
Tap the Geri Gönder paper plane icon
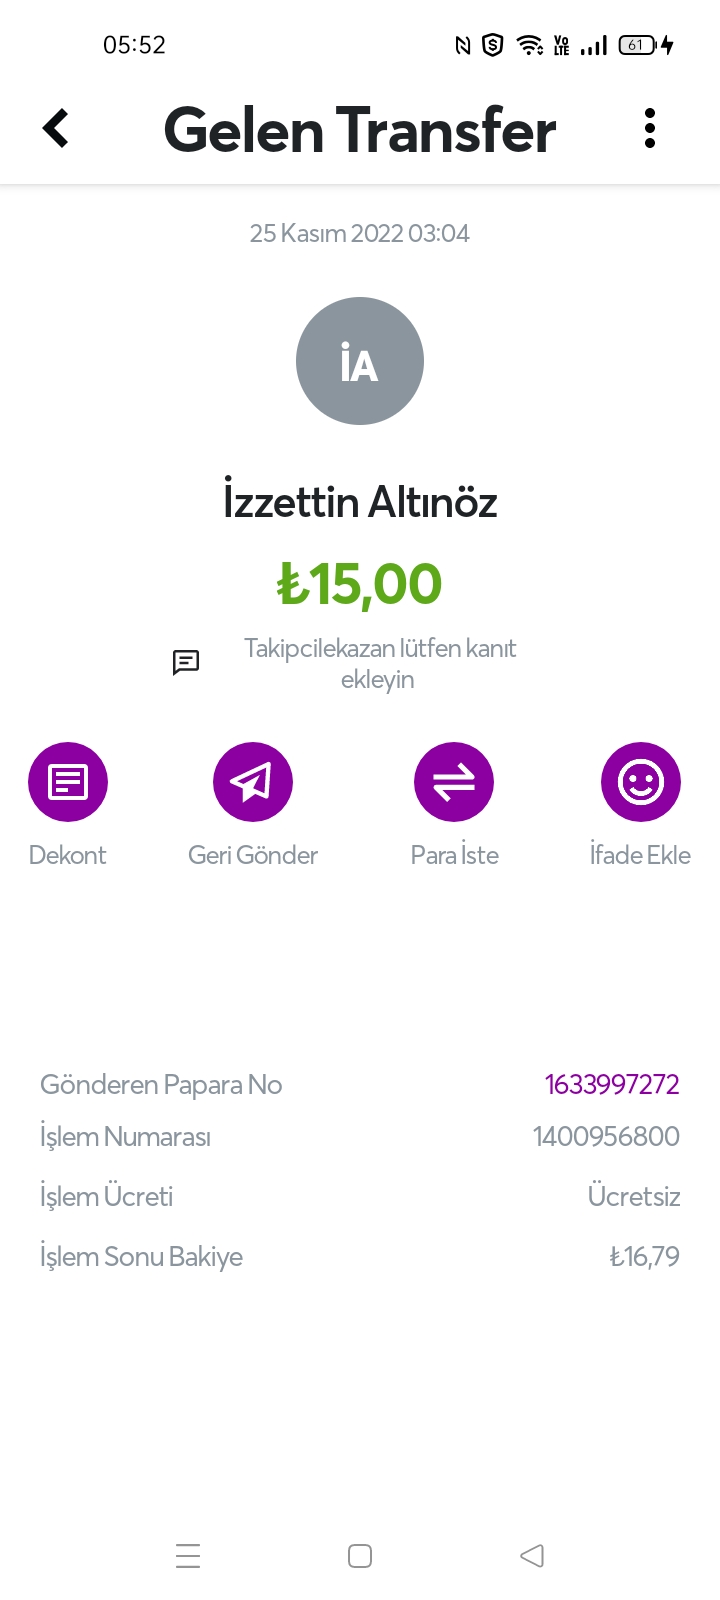pos(253,782)
